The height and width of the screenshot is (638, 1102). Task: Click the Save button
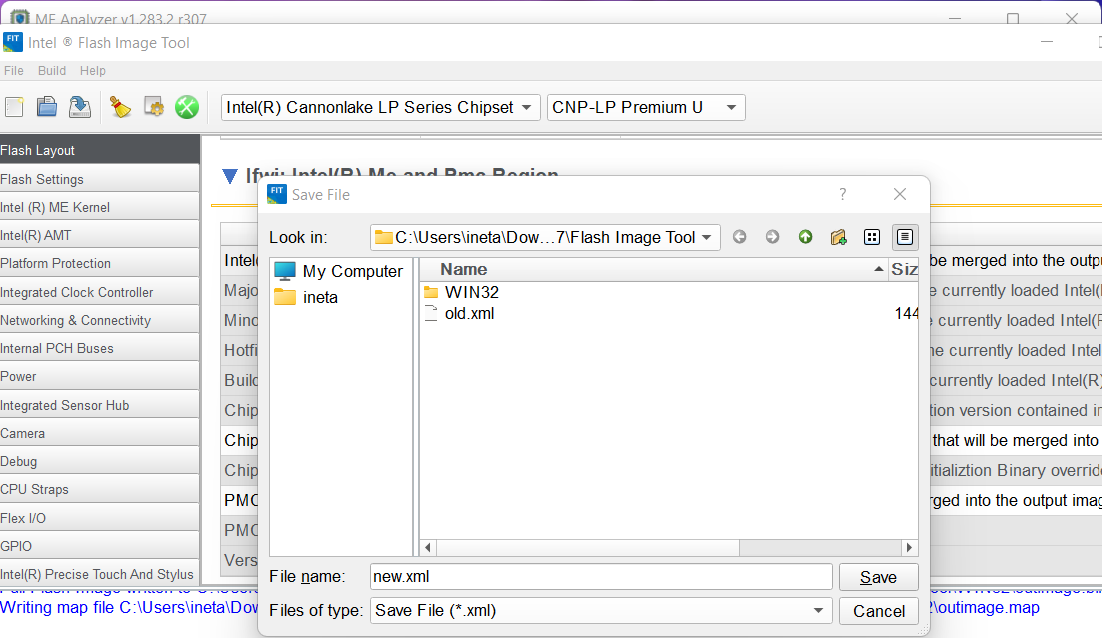coord(879,577)
